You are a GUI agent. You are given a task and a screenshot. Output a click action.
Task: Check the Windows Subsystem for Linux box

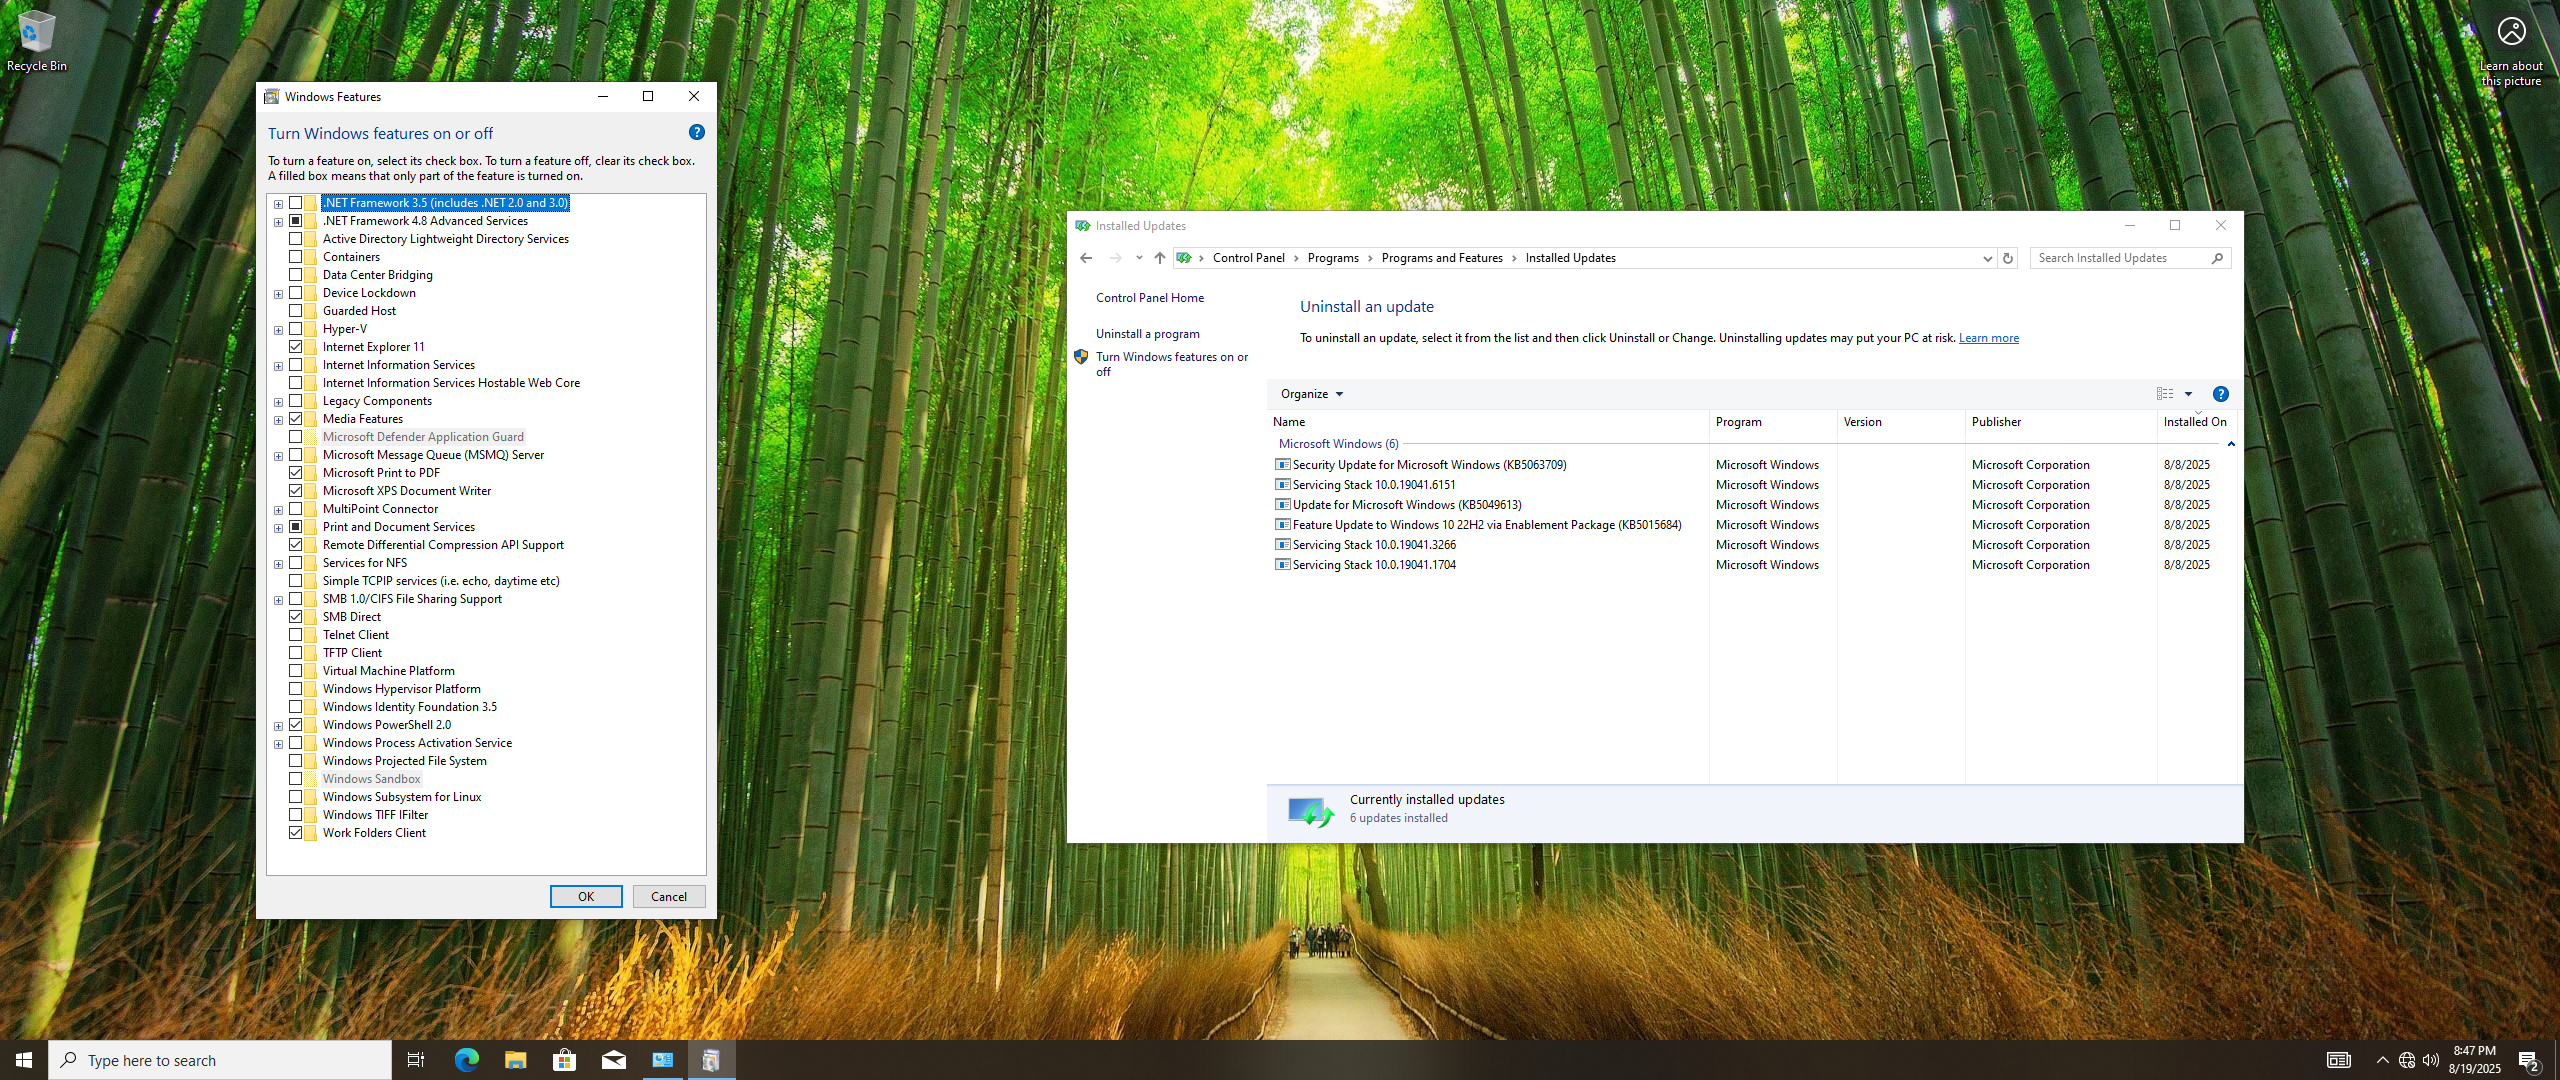pos(296,797)
